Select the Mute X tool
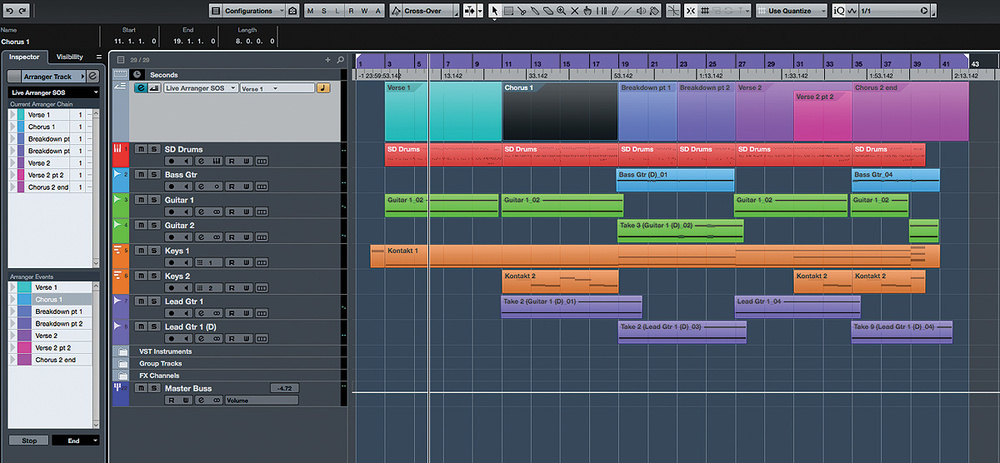The image size is (1000, 463). 575,11
